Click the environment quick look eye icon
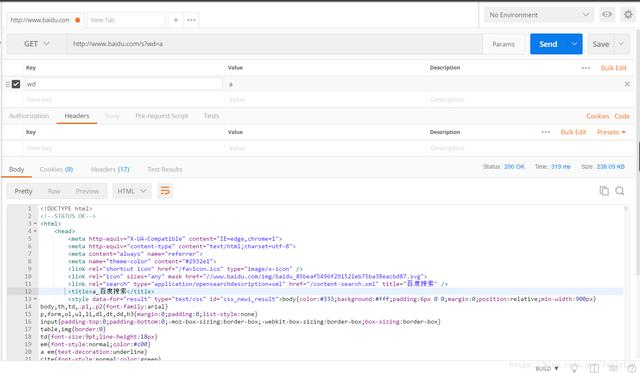Screen dimensions: 640x373 (607, 15)
